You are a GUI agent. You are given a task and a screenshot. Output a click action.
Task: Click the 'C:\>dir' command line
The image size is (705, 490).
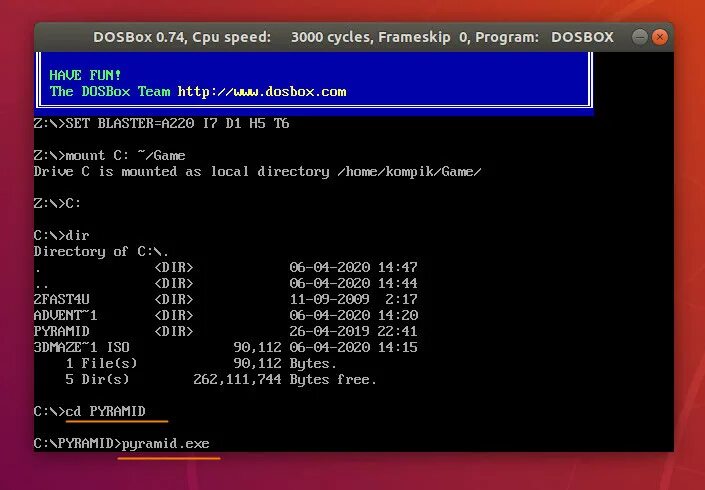coord(62,235)
